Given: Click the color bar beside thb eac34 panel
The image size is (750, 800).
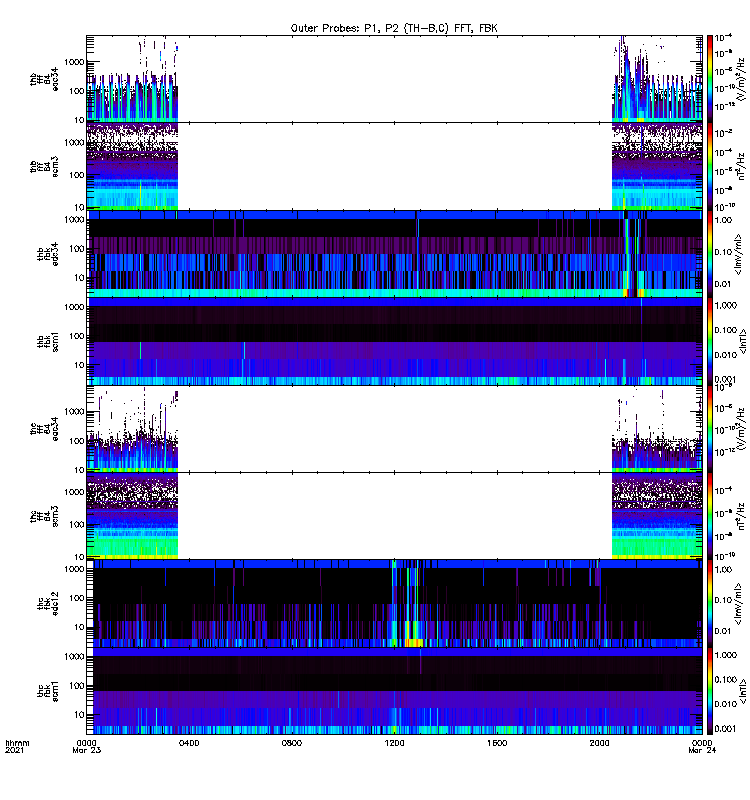Looking at the screenshot, I should [710, 79].
